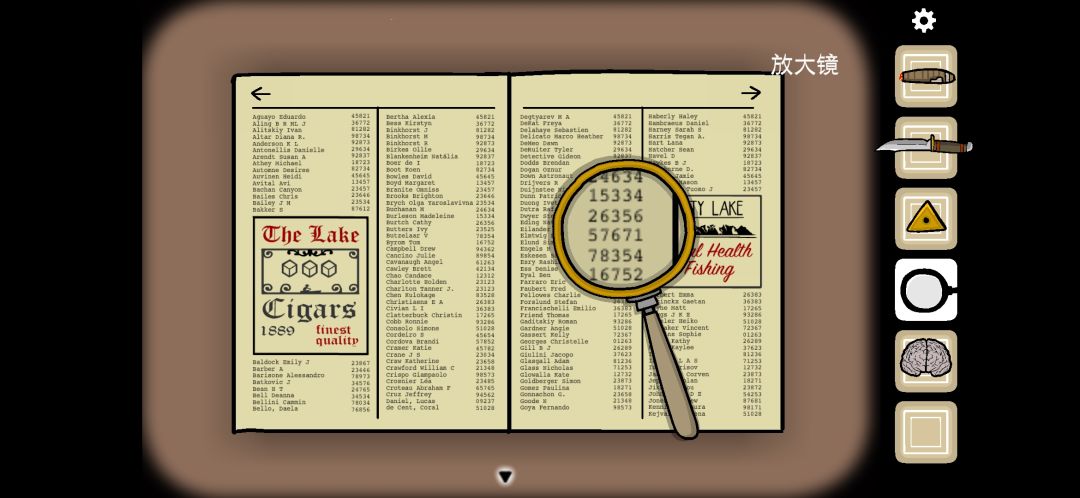Click the entry Delicato Marco Heather
The width and height of the screenshot is (1080, 498).
tap(561, 136)
